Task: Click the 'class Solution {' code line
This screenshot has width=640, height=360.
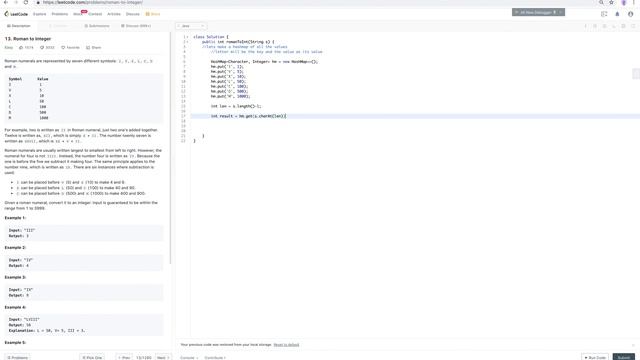Action: [x=211, y=37]
